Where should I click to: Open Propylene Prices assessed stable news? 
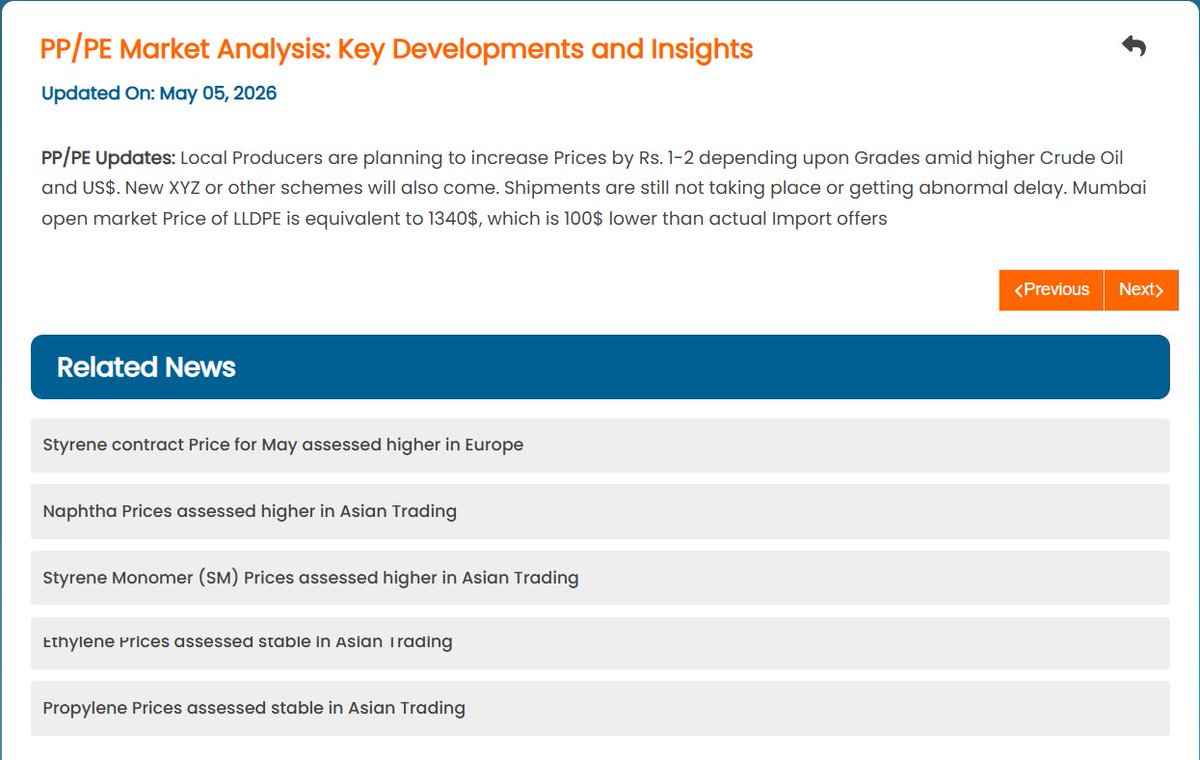tap(600, 708)
